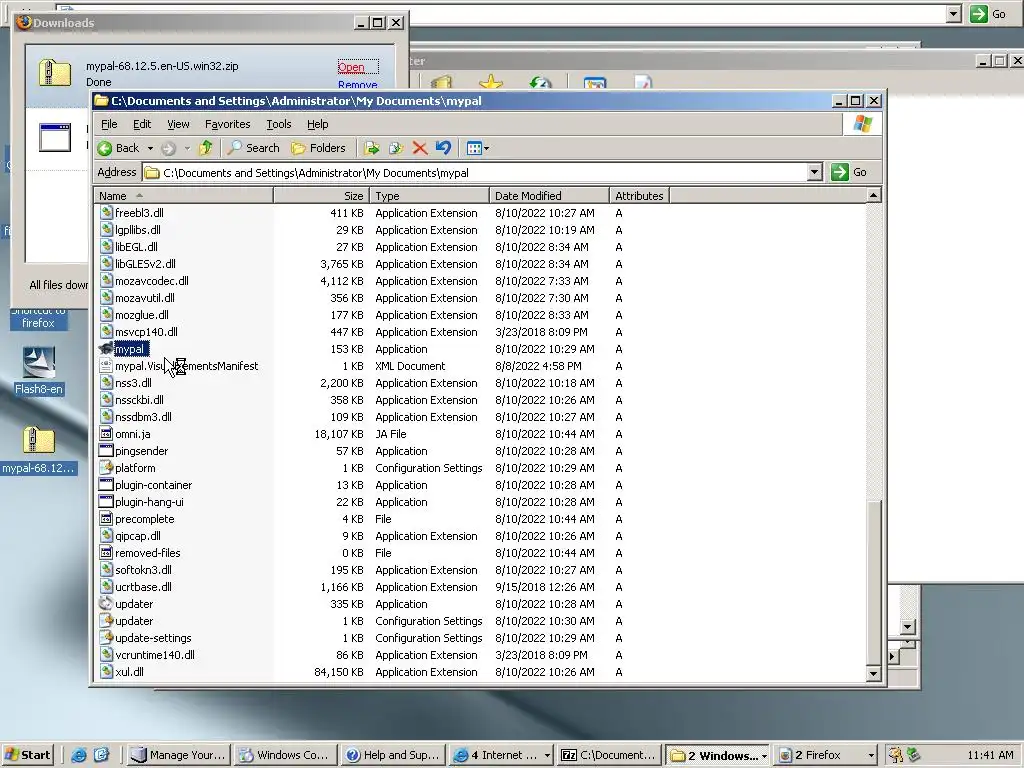
Task: Click the Windows flag logo in Explorer
Action: pyautogui.click(x=862, y=124)
